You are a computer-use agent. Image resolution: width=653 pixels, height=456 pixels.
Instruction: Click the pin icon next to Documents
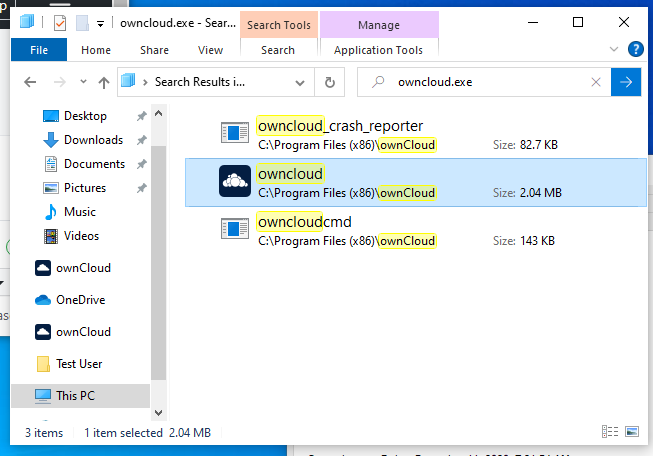[142, 164]
